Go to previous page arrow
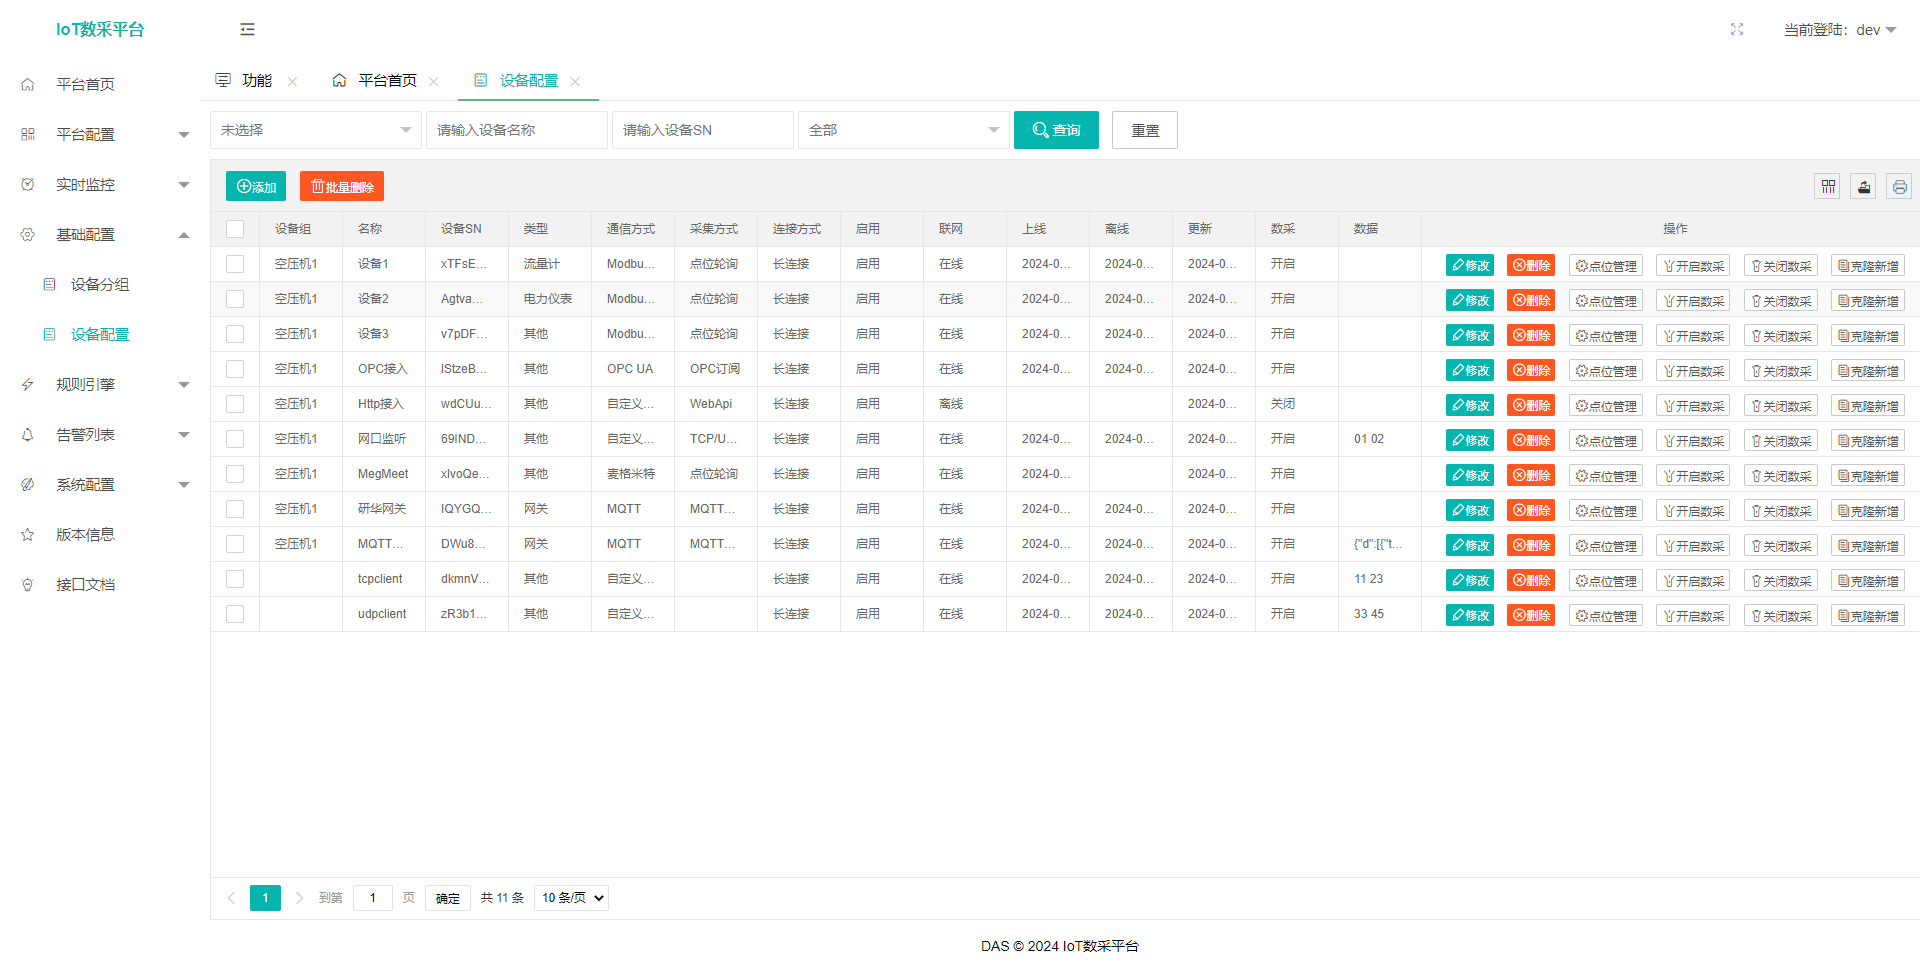This screenshot has height=968, width=1920. pos(231,898)
